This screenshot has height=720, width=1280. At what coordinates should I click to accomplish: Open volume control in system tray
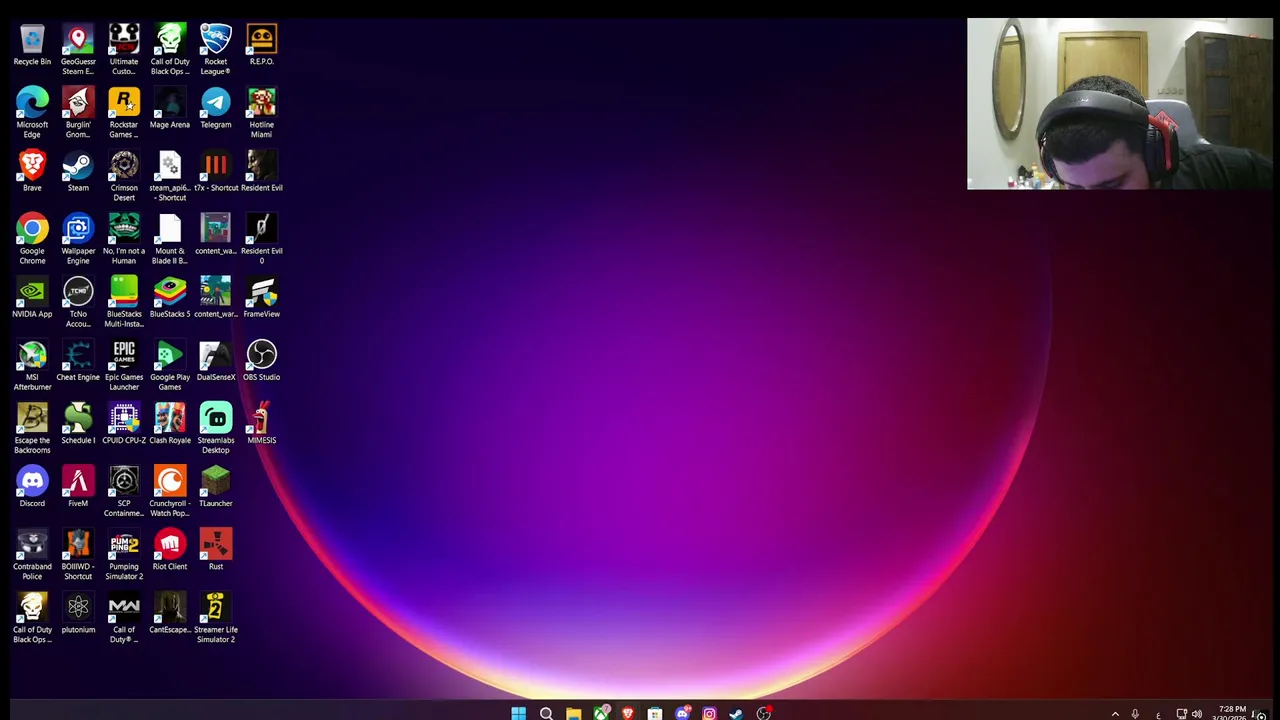tap(1197, 714)
